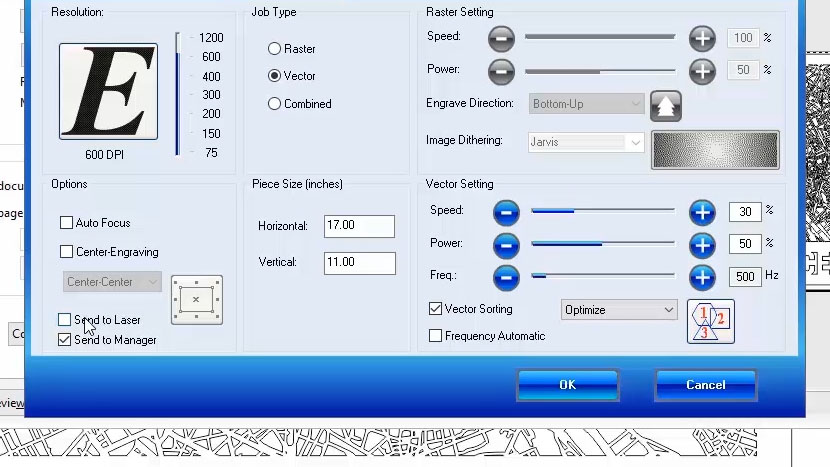Toggle the Auto Focus checkbox

click(67, 223)
